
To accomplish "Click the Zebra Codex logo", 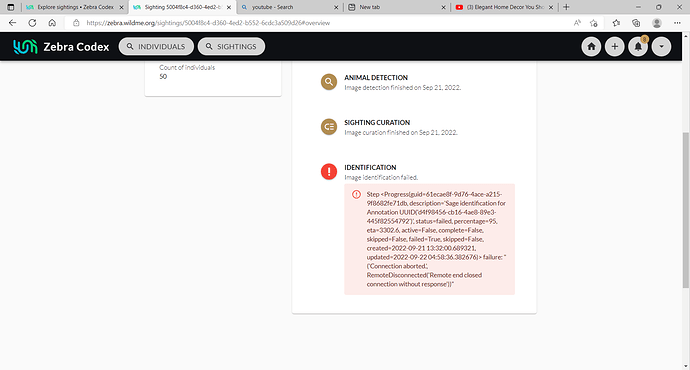I will coord(61,47).
